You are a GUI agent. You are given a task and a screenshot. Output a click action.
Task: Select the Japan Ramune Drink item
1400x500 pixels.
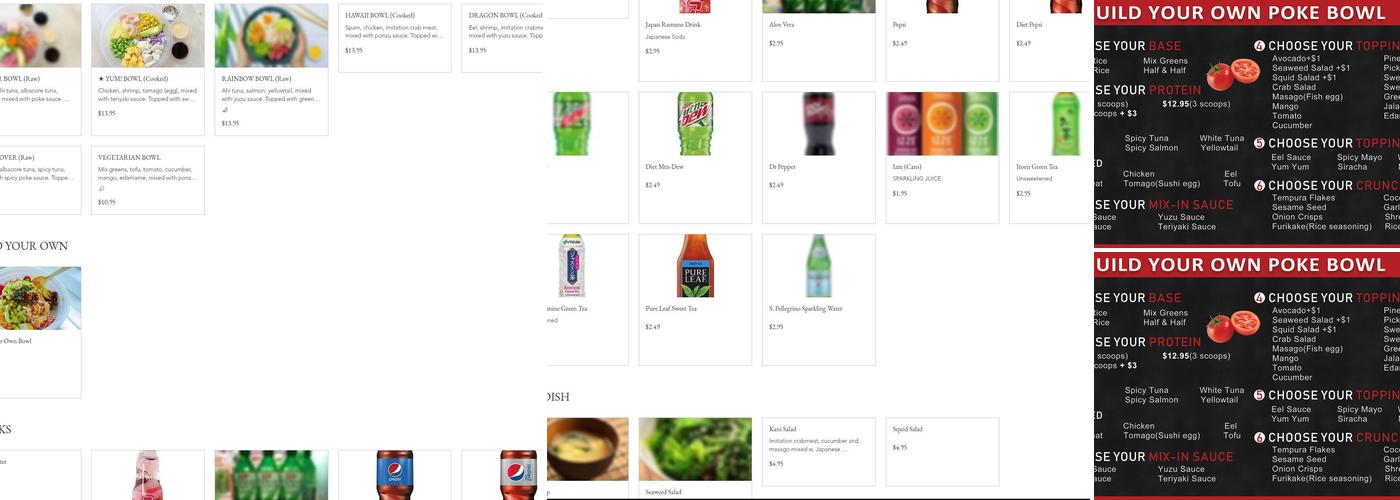coord(695,40)
